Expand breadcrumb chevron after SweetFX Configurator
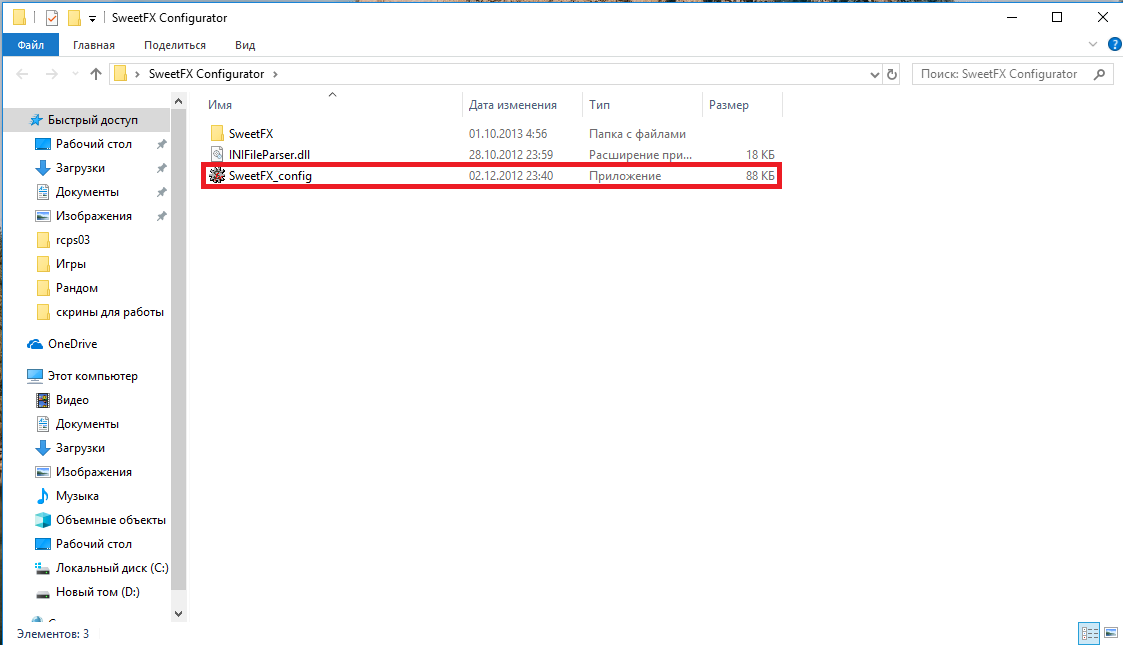The width and height of the screenshot is (1123, 645). point(275,74)
